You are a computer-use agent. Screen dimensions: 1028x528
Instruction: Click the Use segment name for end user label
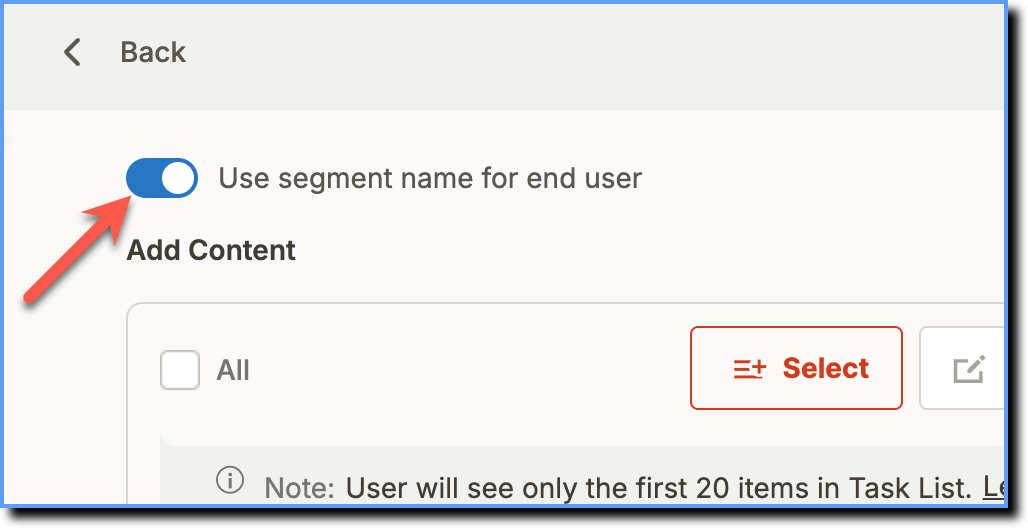coord(430,178)
